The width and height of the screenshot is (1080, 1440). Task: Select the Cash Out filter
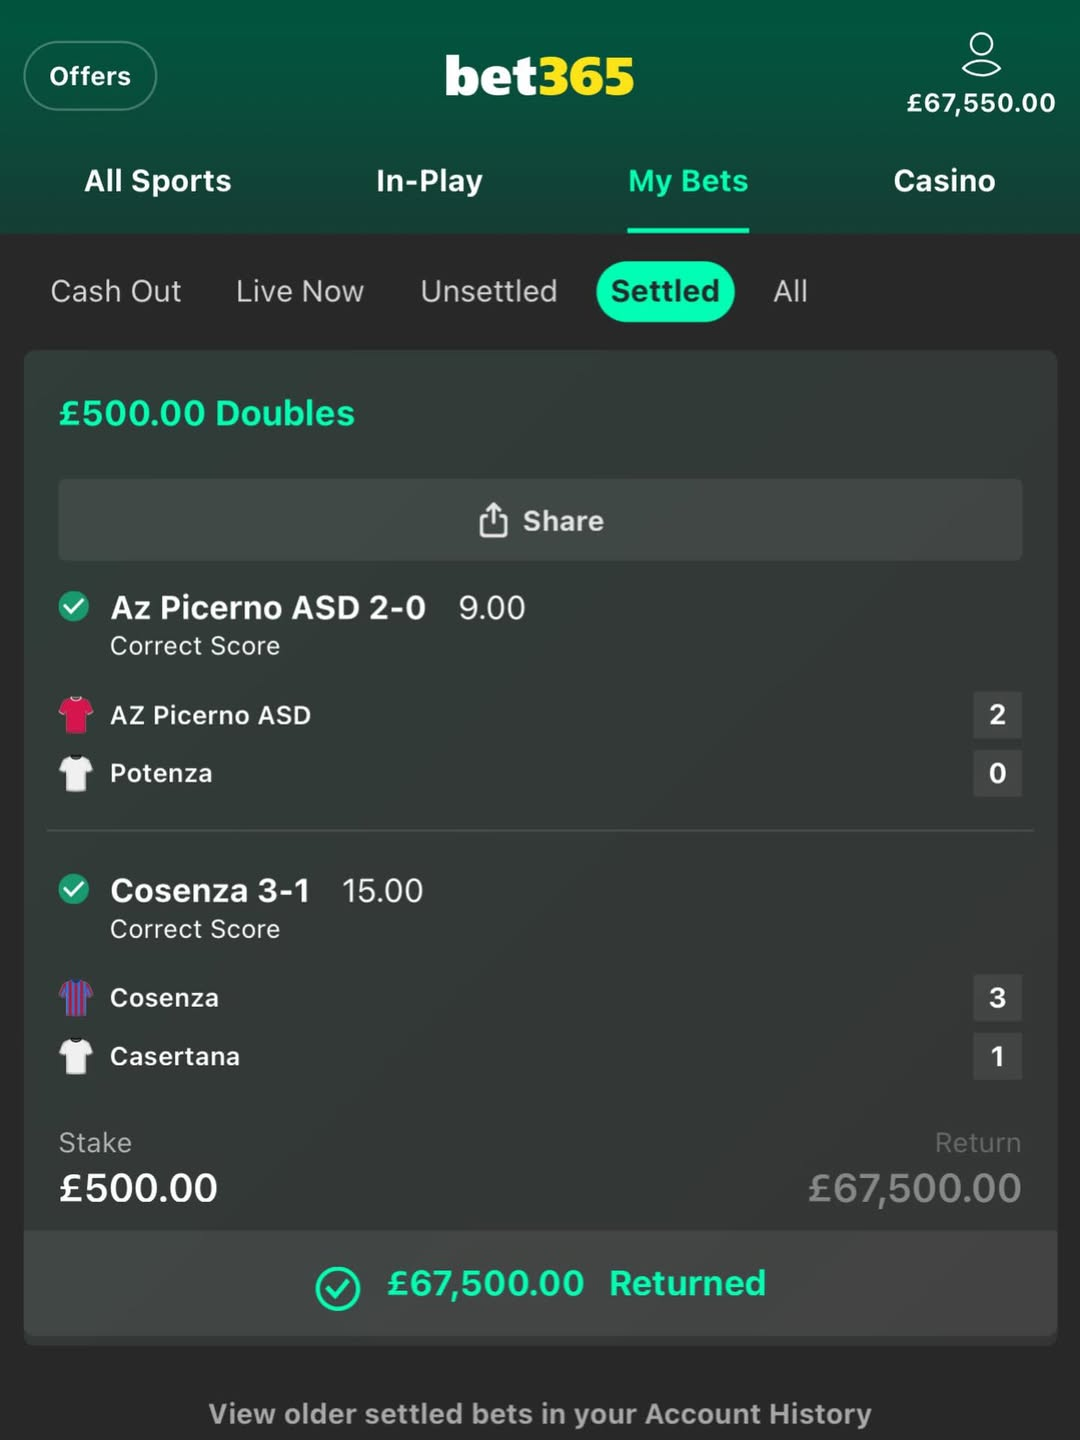[116, 291]
